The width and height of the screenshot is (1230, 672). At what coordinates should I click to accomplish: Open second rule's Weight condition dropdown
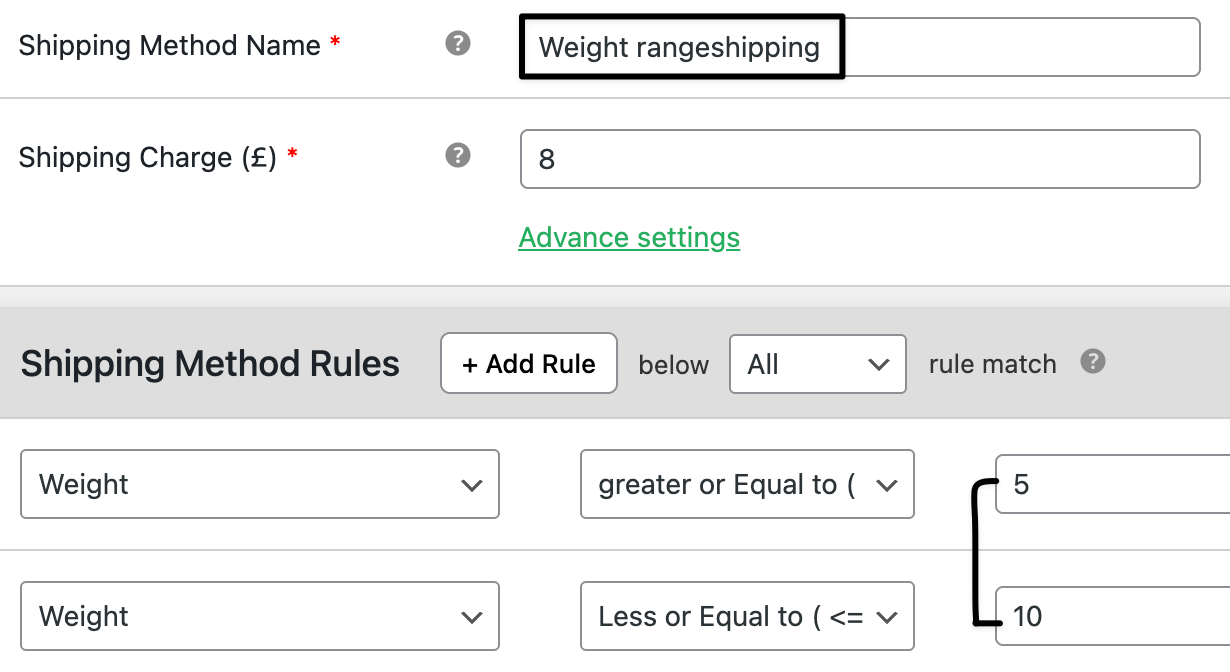tap(260, 616)
